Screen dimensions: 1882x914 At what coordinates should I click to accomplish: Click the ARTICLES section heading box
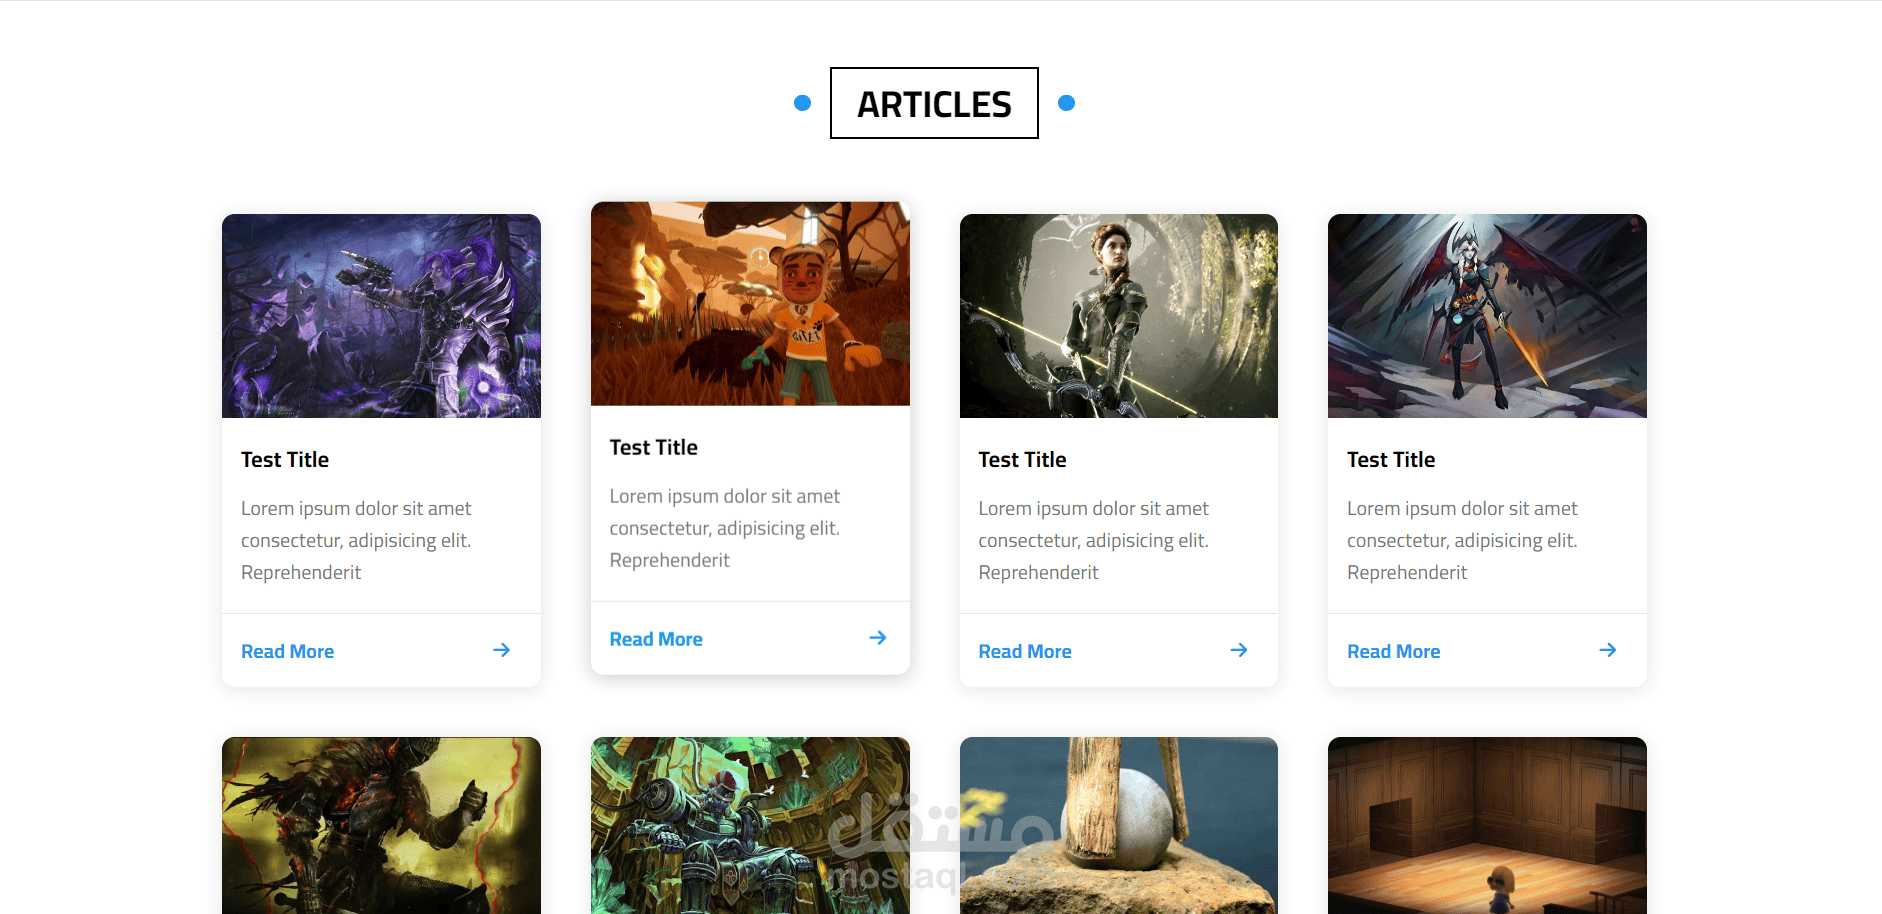pos(934,103)
